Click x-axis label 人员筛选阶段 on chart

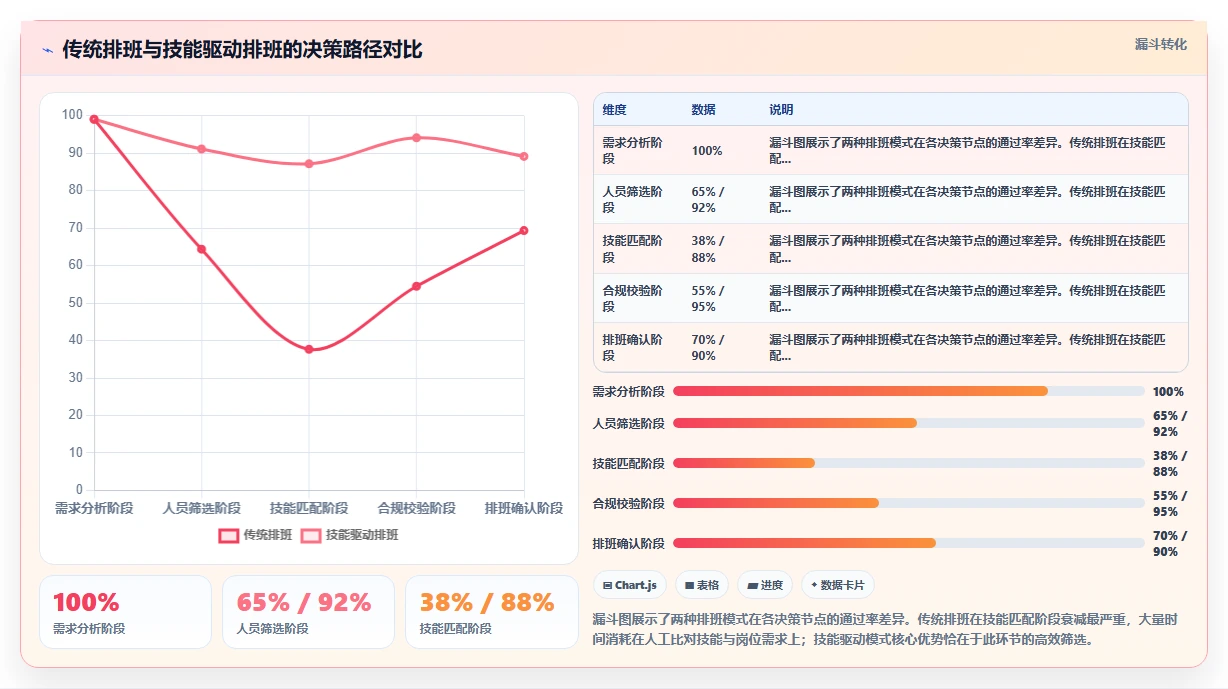pos(201,508)
